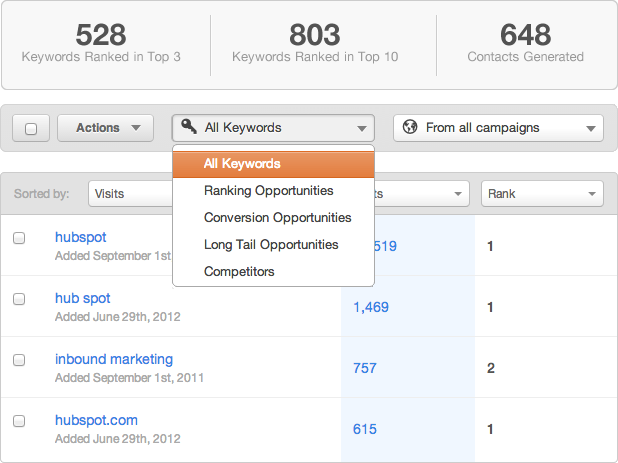Select the inbound marketing row checkbox
Image resolution: width=618 pixels, height=463 pixels.
[19, 360]
